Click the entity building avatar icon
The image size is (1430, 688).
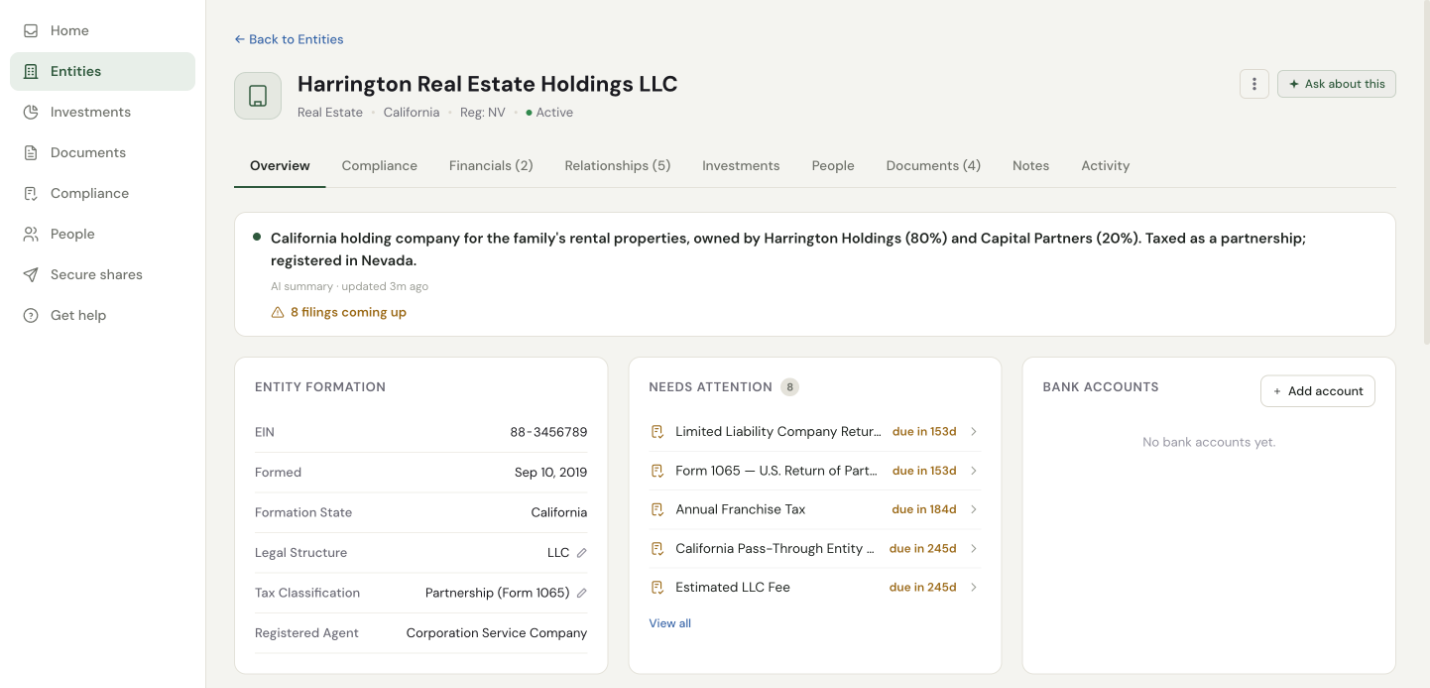(x=258, y=96)
